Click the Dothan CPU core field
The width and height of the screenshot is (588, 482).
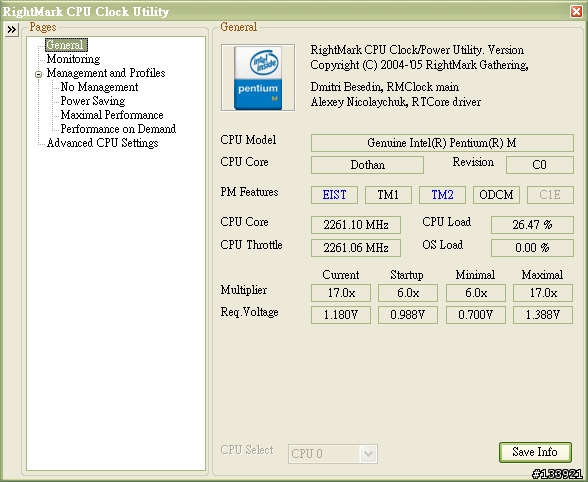click(x=367, y=165)
